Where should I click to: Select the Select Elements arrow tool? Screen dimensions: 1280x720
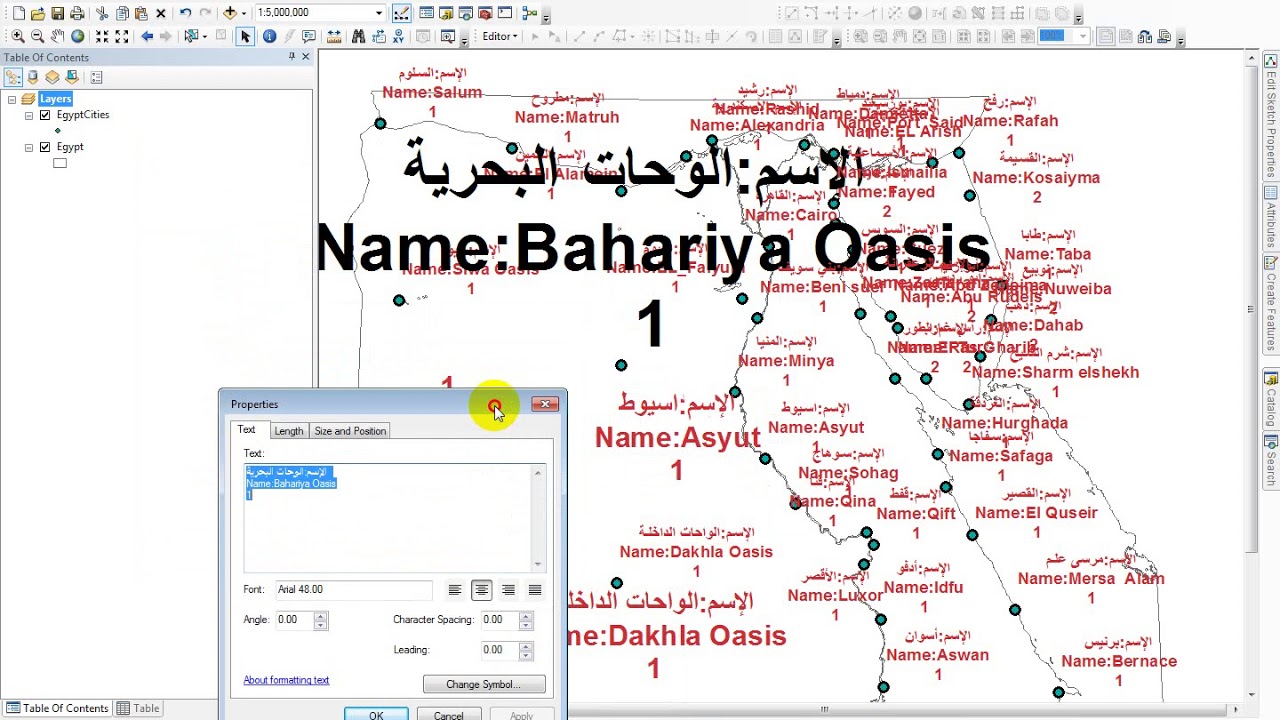[x=245, y=36]
